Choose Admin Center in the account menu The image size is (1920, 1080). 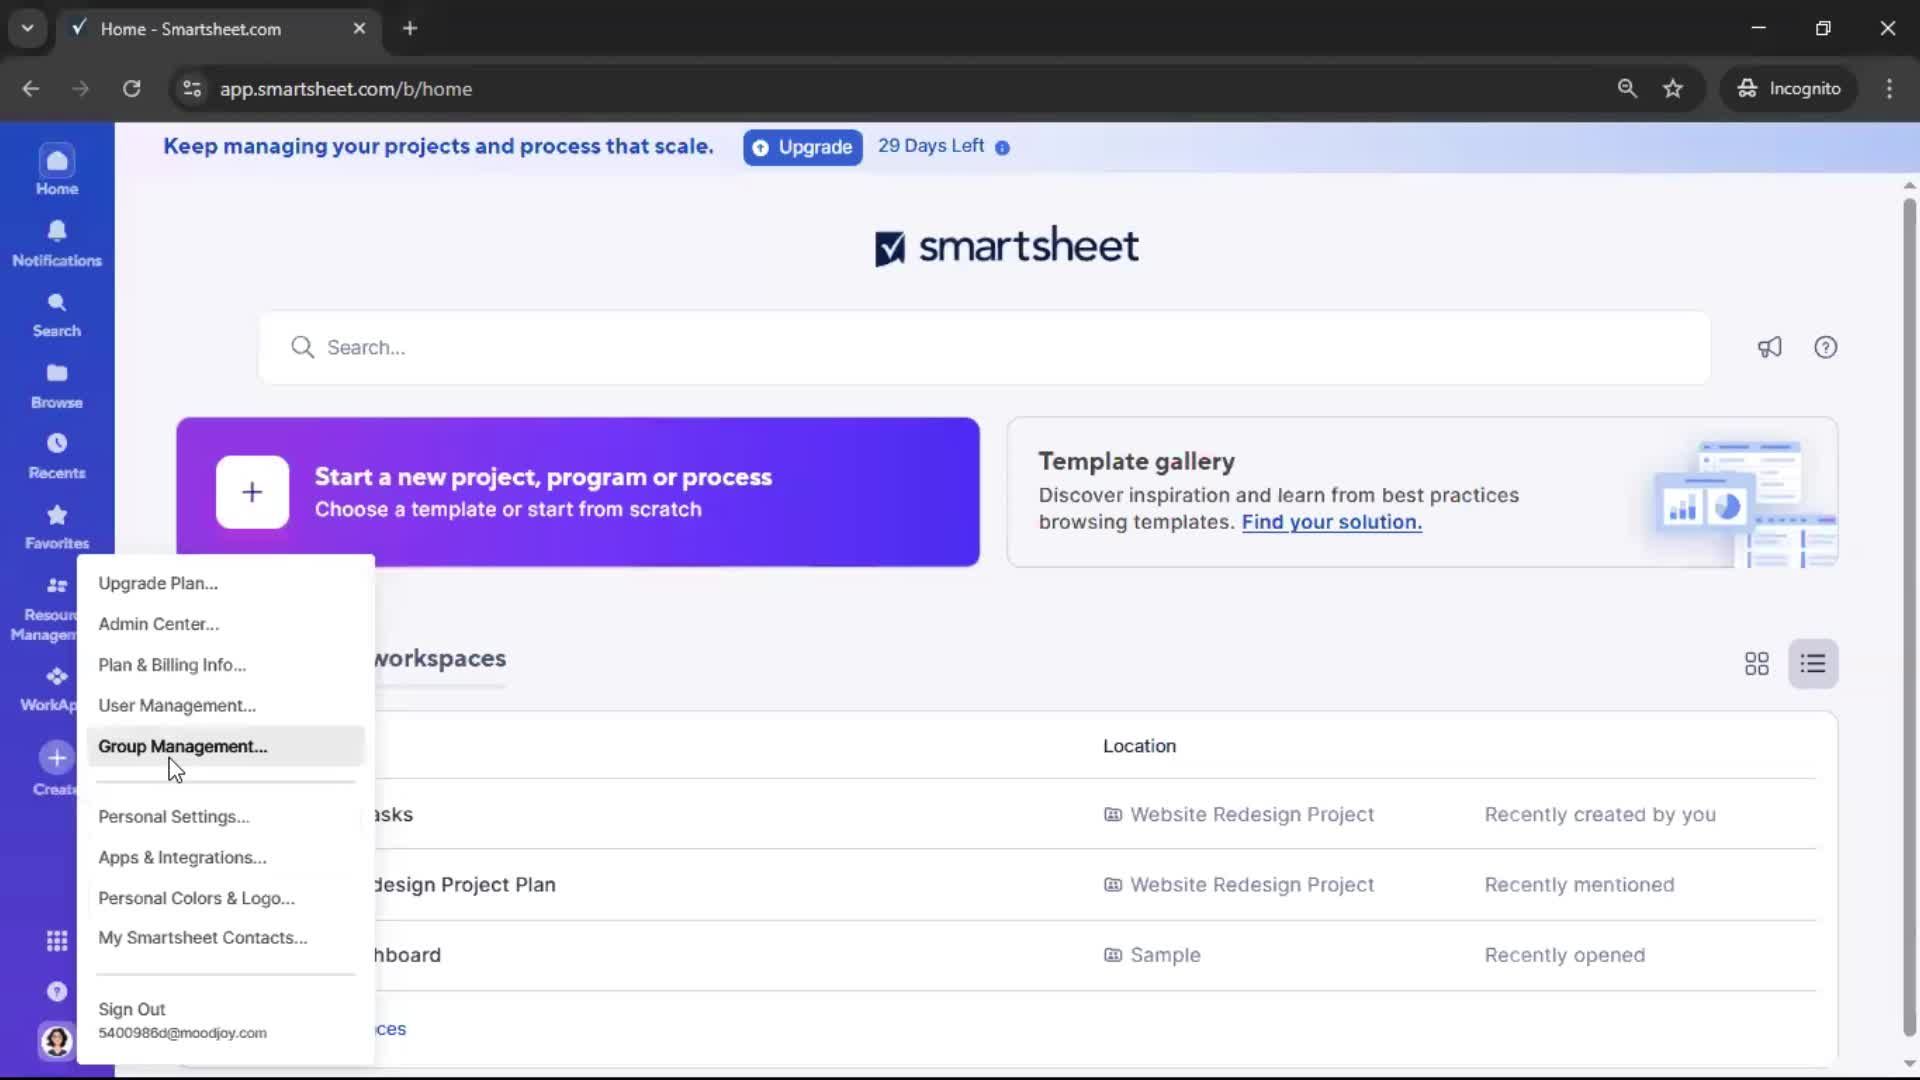point(158,623)
